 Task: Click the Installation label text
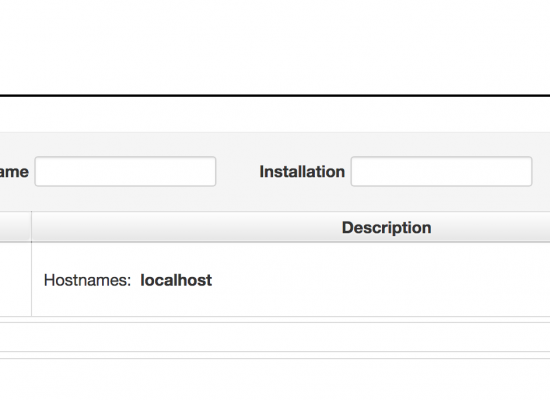(302, 172)
